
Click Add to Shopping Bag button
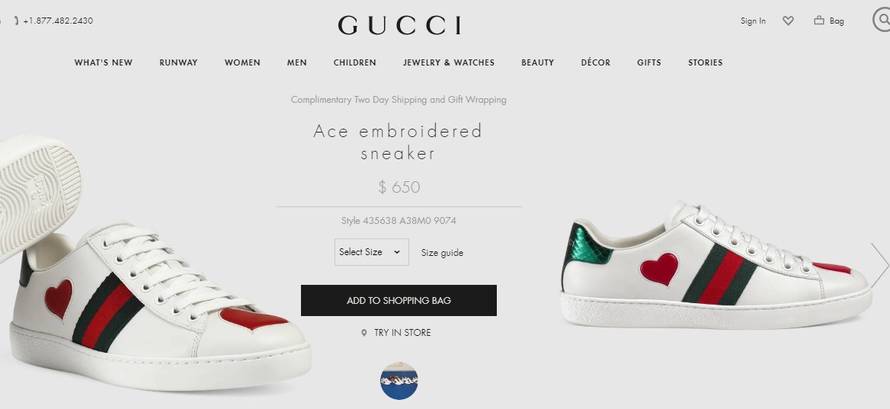point(398,300)
